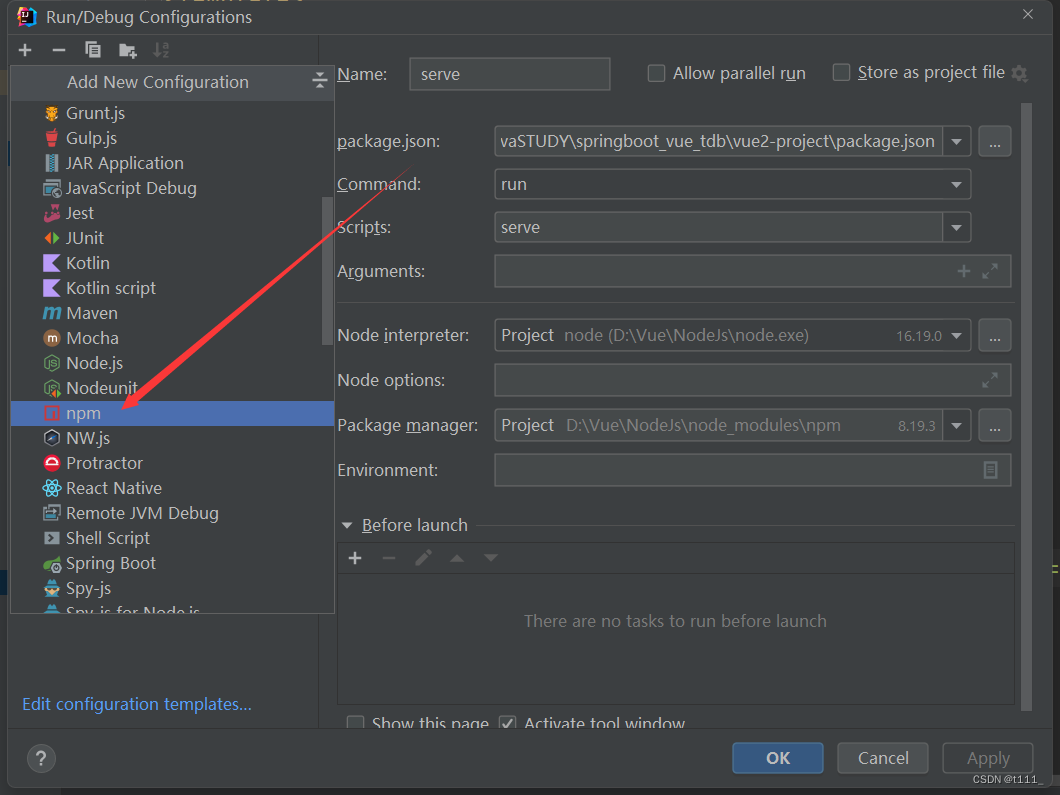Image resolution: width=1060 pixels, height=795 pixels.
Task: Click the Store as project file gear icon
Action: (x=1019, y=74)
